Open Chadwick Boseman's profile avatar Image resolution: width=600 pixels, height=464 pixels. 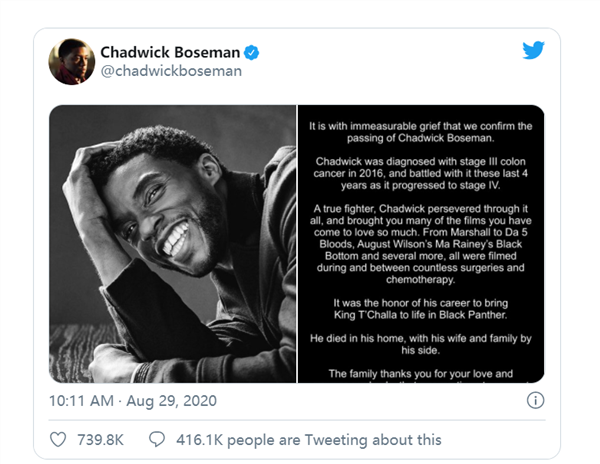[x=72, y=62]
